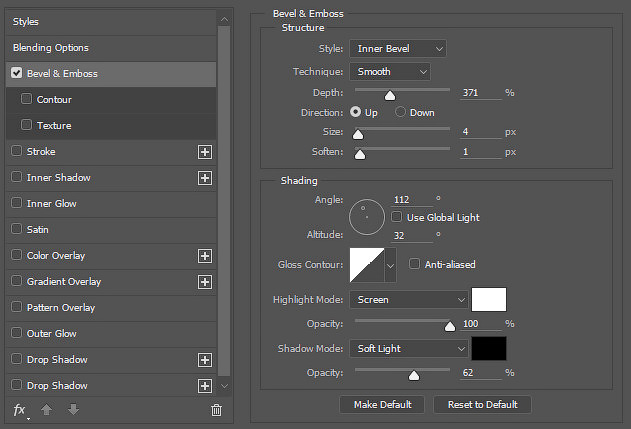Click the Make Default button
The image size is (631, 429).
382,404
